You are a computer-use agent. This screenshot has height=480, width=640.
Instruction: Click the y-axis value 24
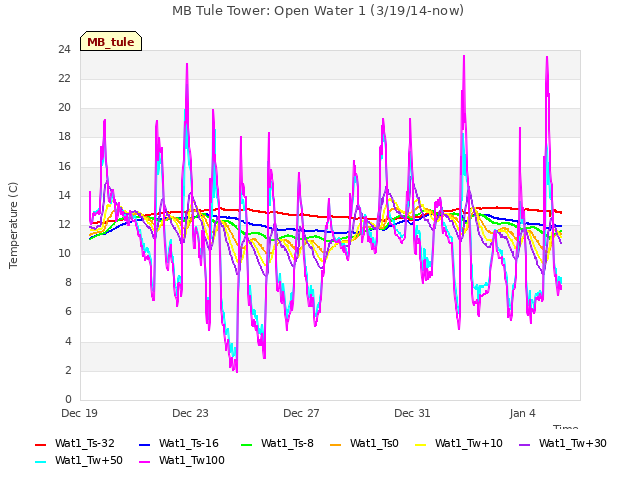click(64, 49)
